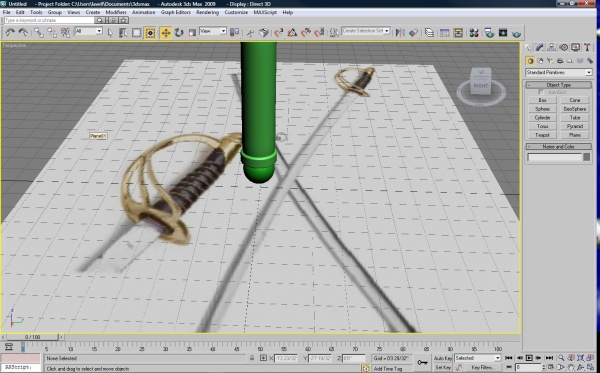Open the Edit menu
The width and height of the screenshot is (600, 373).
[20, 12]
